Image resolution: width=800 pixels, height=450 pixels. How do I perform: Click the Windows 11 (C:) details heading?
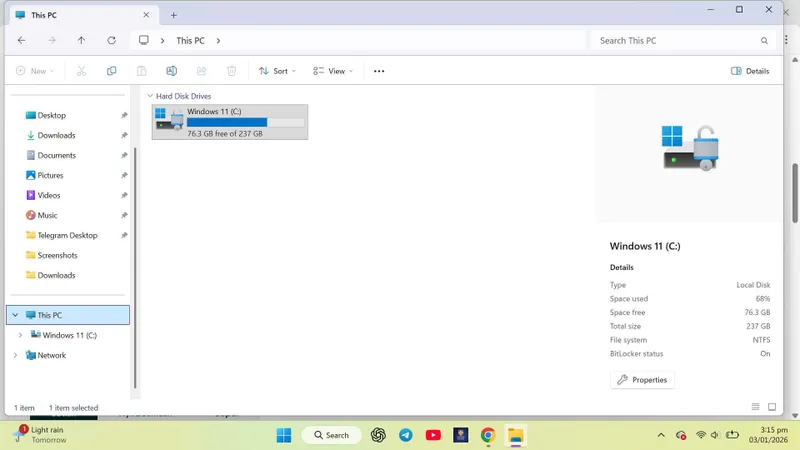point(645,246)
